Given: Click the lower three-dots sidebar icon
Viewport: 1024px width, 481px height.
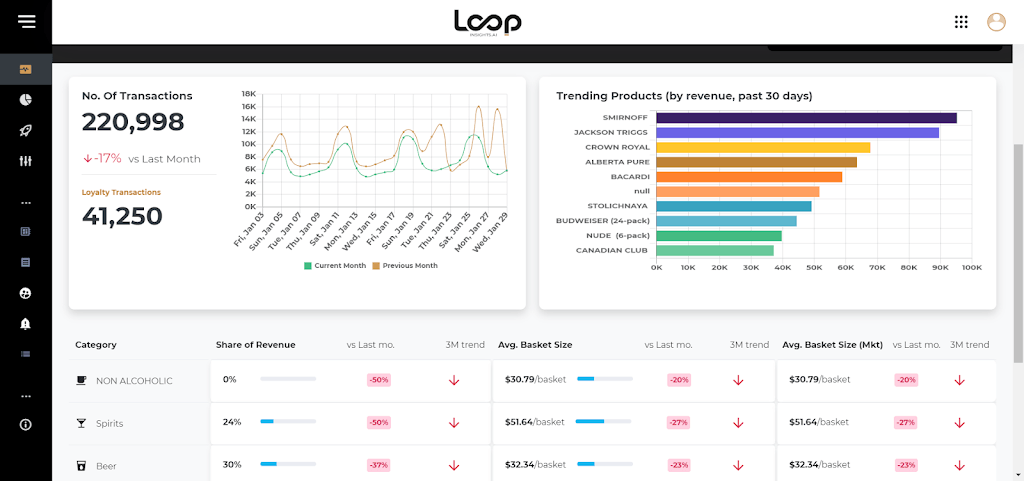Looking at the screenshot, I should (25, 396).
